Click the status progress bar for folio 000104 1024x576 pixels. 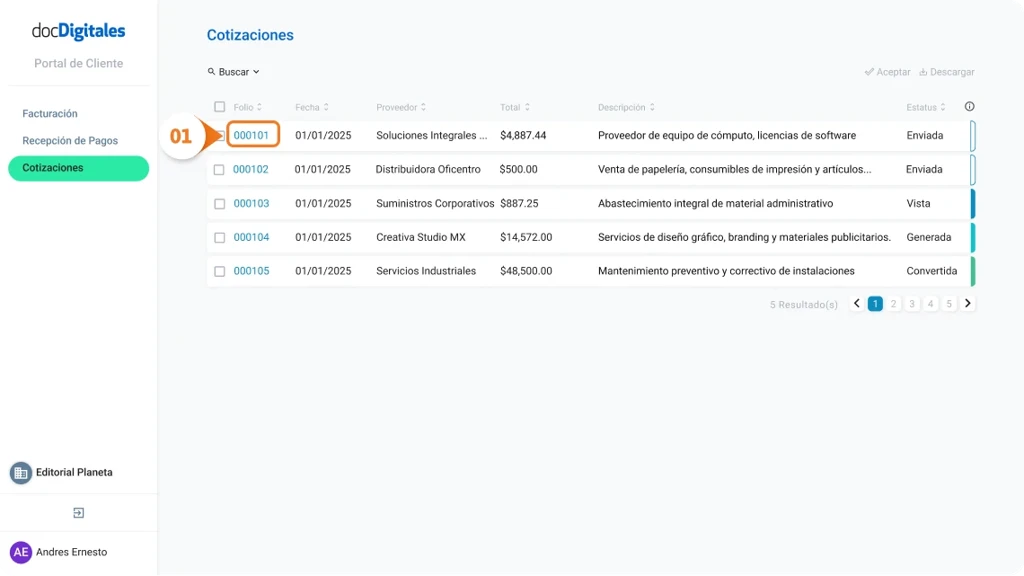pyautogui.click(x=970, y=237)
